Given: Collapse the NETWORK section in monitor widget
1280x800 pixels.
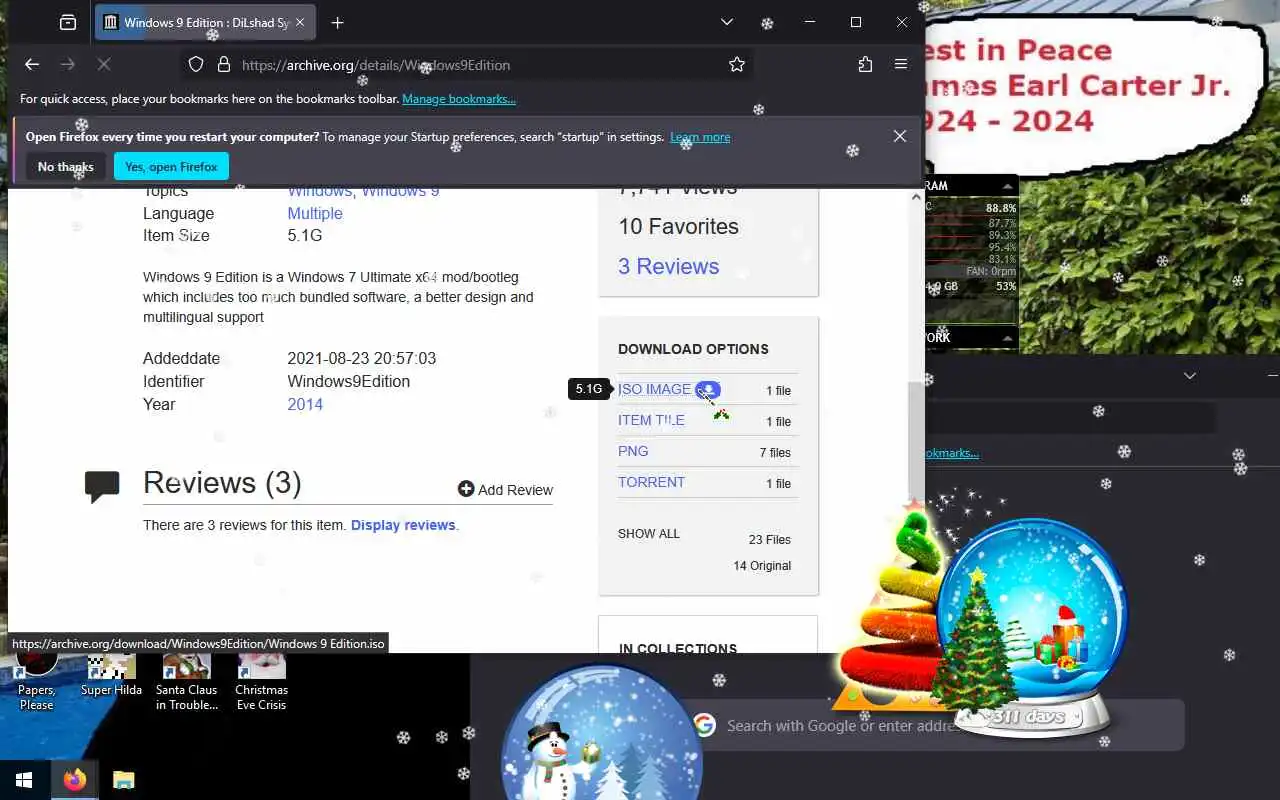Looking at the screenshot, I should click(x=1007, y=338).
